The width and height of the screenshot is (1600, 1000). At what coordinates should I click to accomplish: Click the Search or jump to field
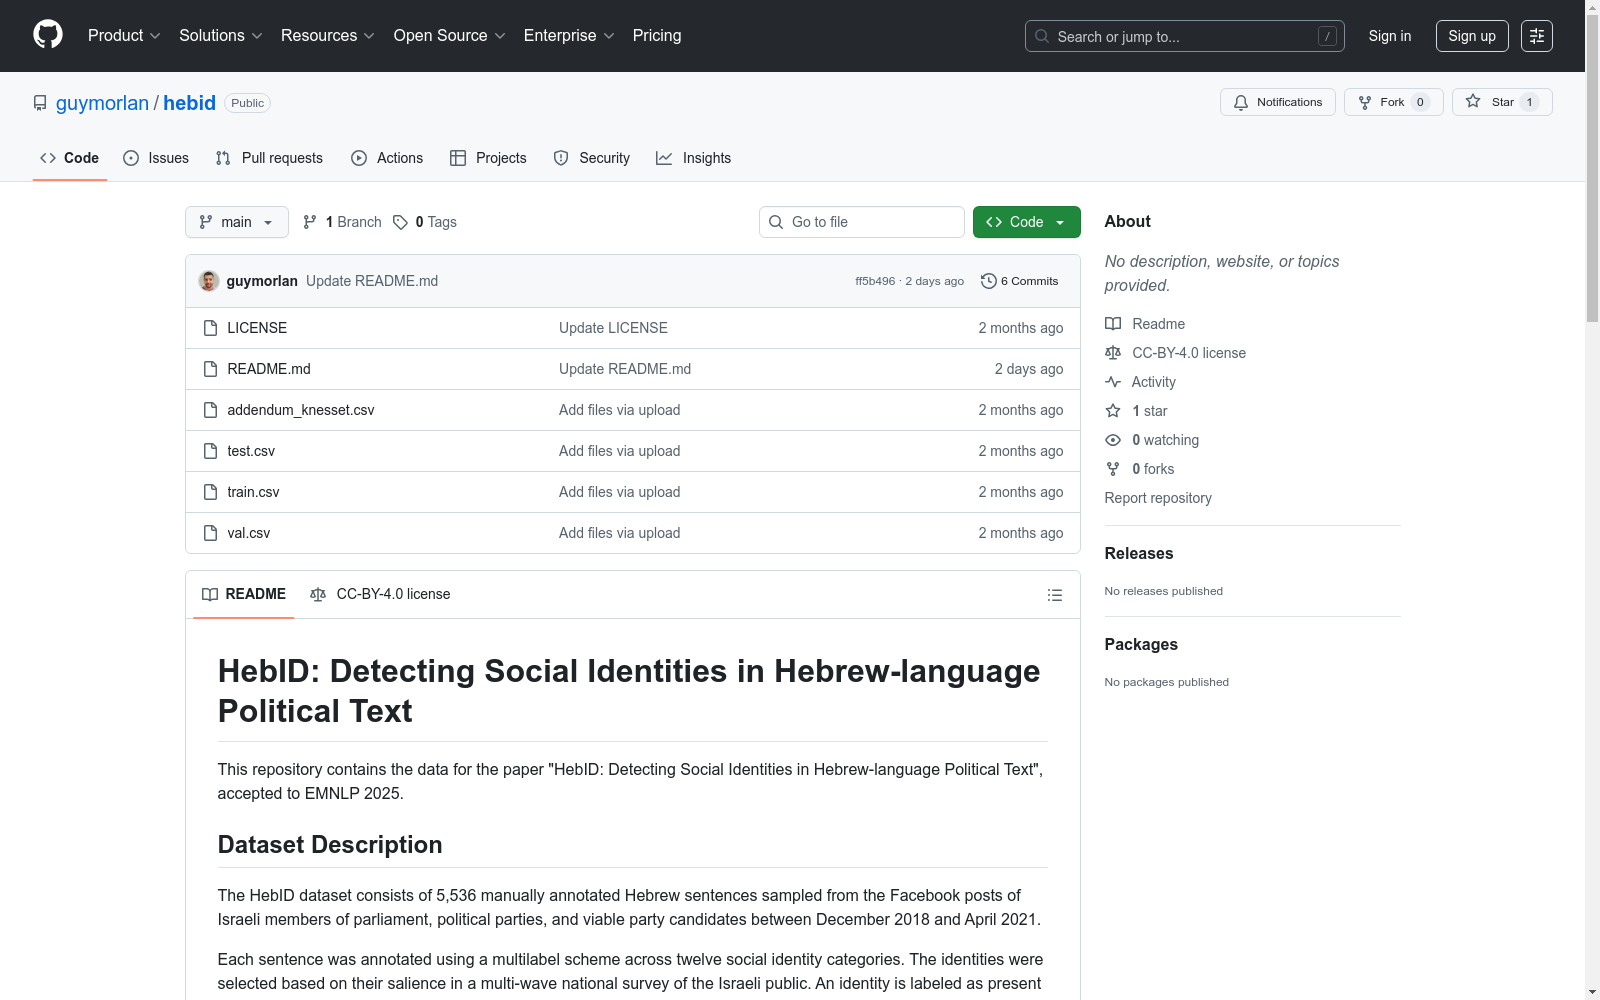click(x=1185, y=36)
